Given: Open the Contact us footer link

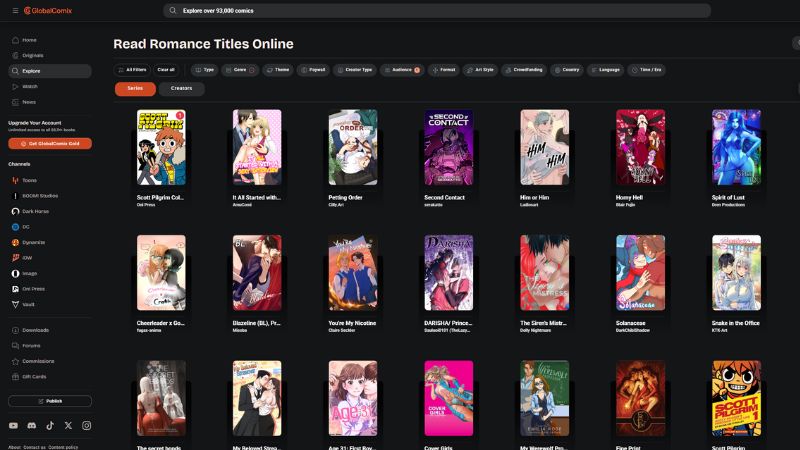Looking at the screenshot, I should (34, 447).
